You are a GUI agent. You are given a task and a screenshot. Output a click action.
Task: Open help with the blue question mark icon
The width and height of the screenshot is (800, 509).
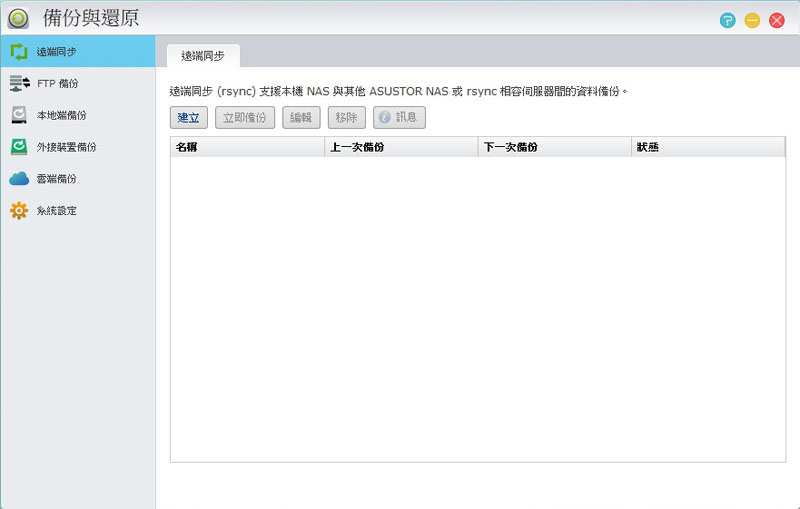pyautogui.click(x=728, y=20)
